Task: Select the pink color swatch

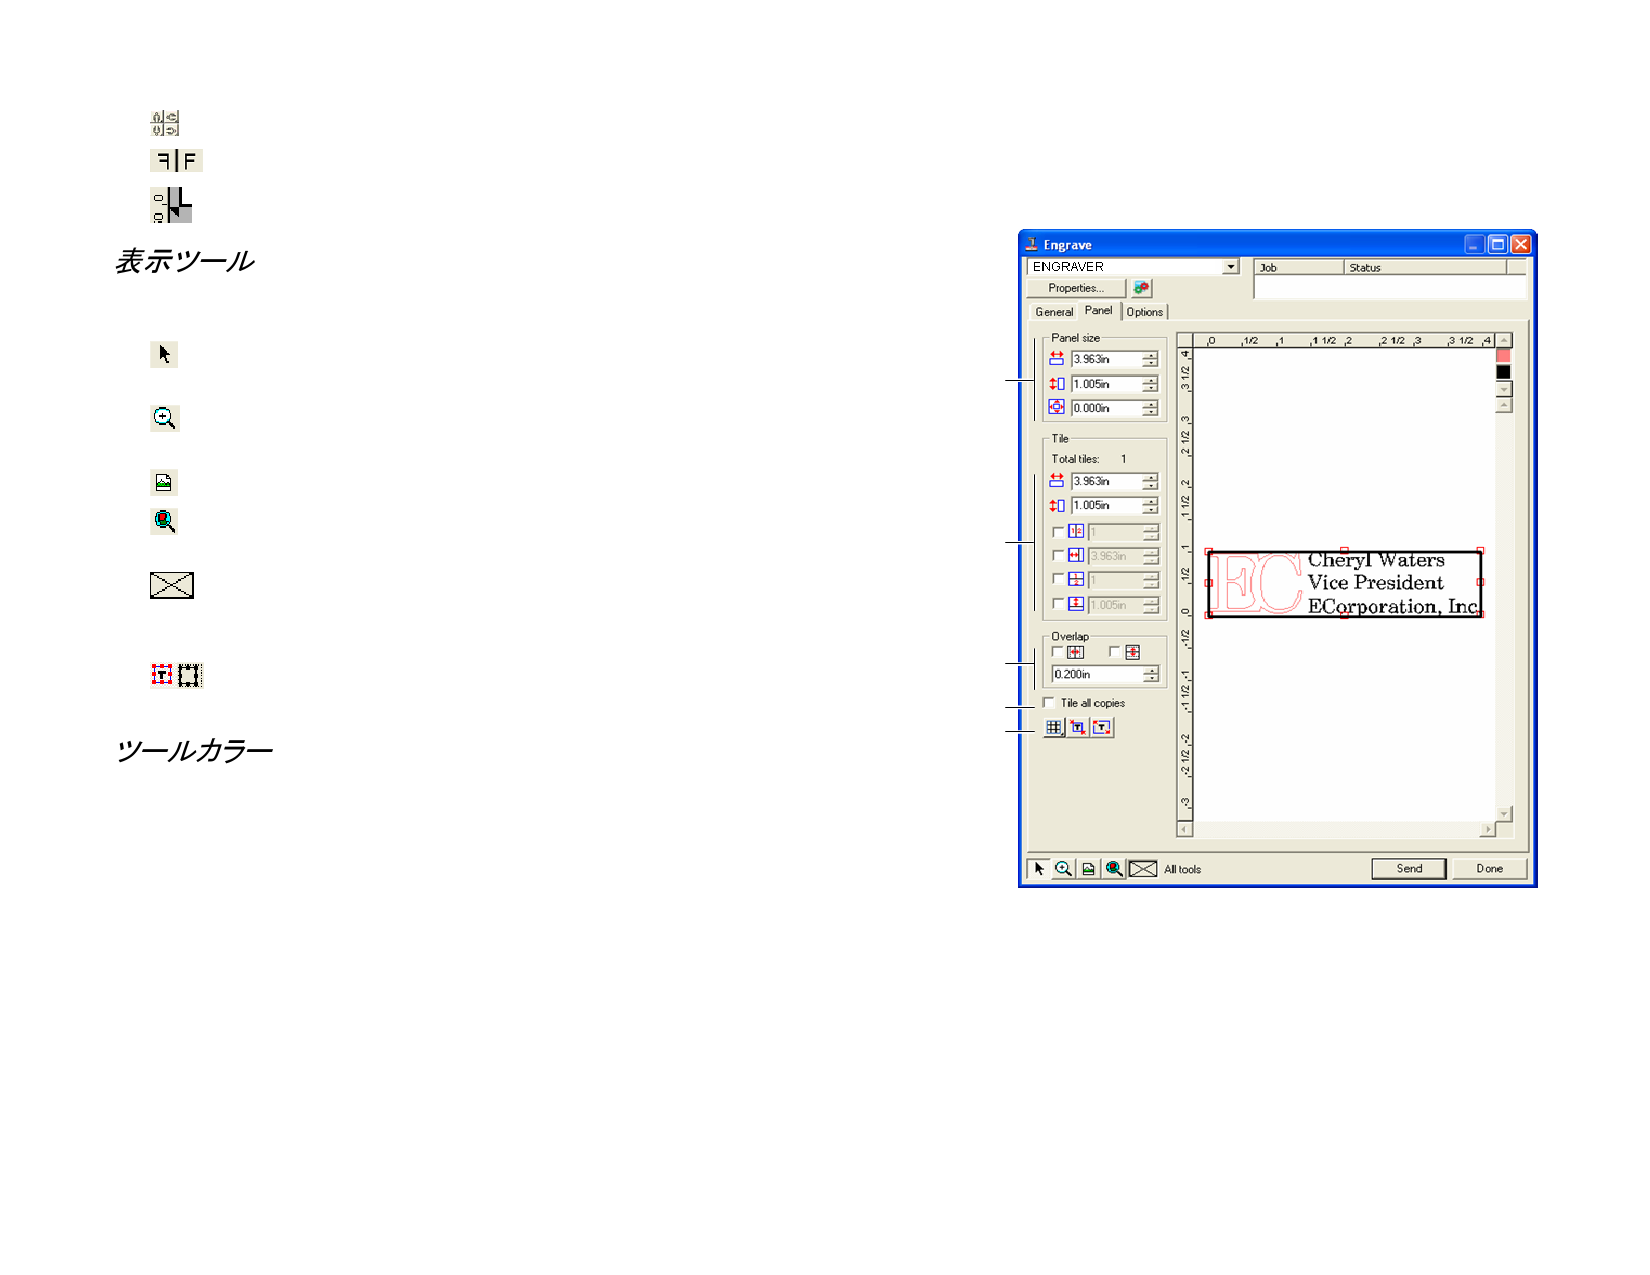Action: 1503,356
